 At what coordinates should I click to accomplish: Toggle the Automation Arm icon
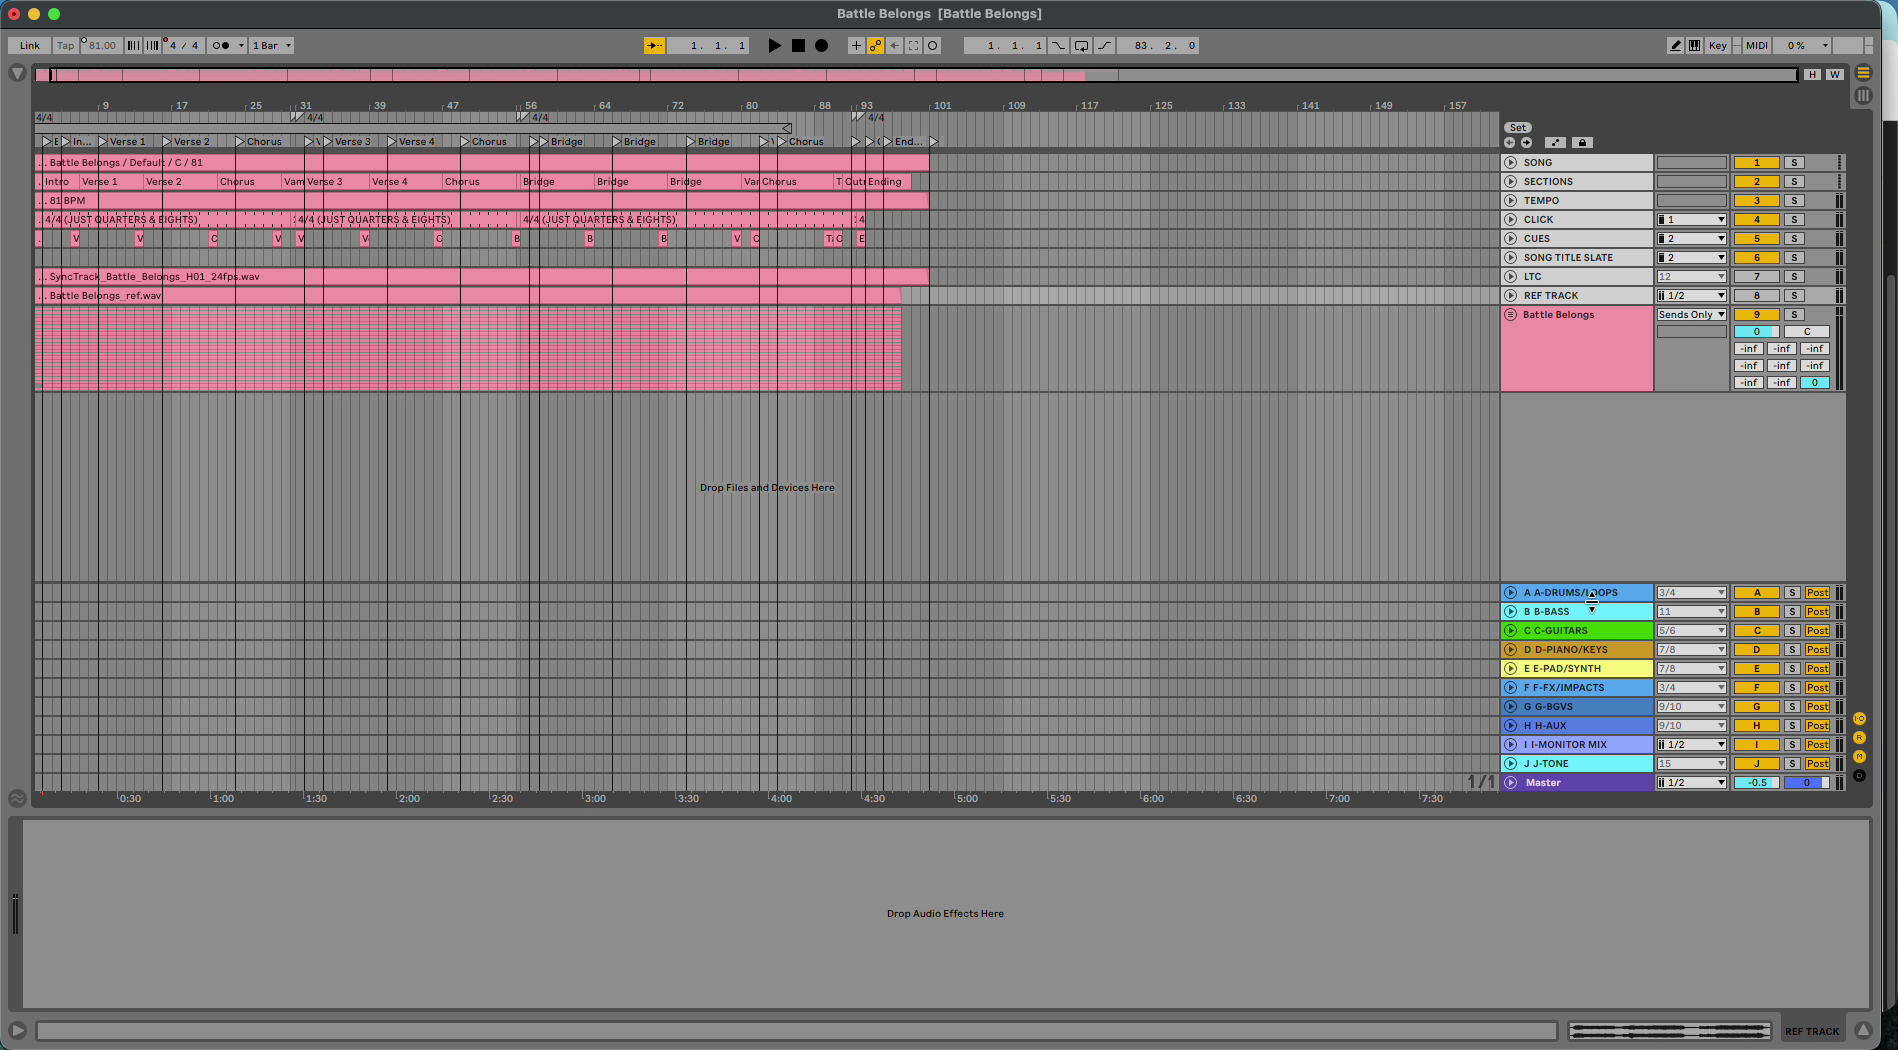pos(875,45)
